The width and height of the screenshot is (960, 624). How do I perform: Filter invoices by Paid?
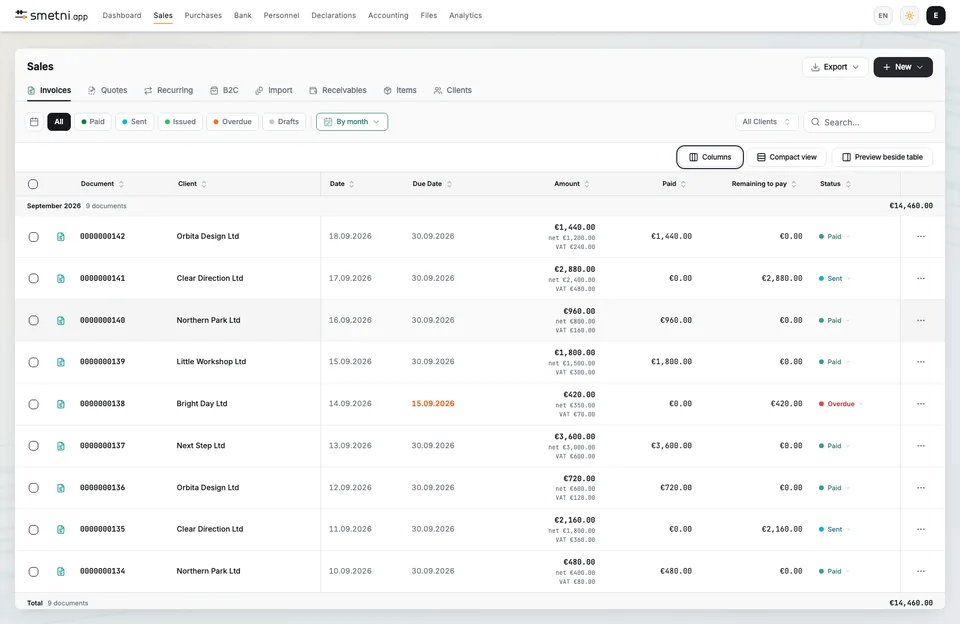[x=93, y=122]
